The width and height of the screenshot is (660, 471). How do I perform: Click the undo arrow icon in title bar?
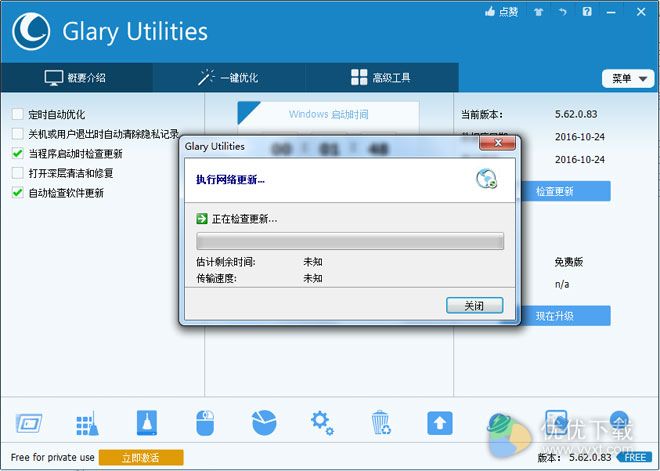563,12
